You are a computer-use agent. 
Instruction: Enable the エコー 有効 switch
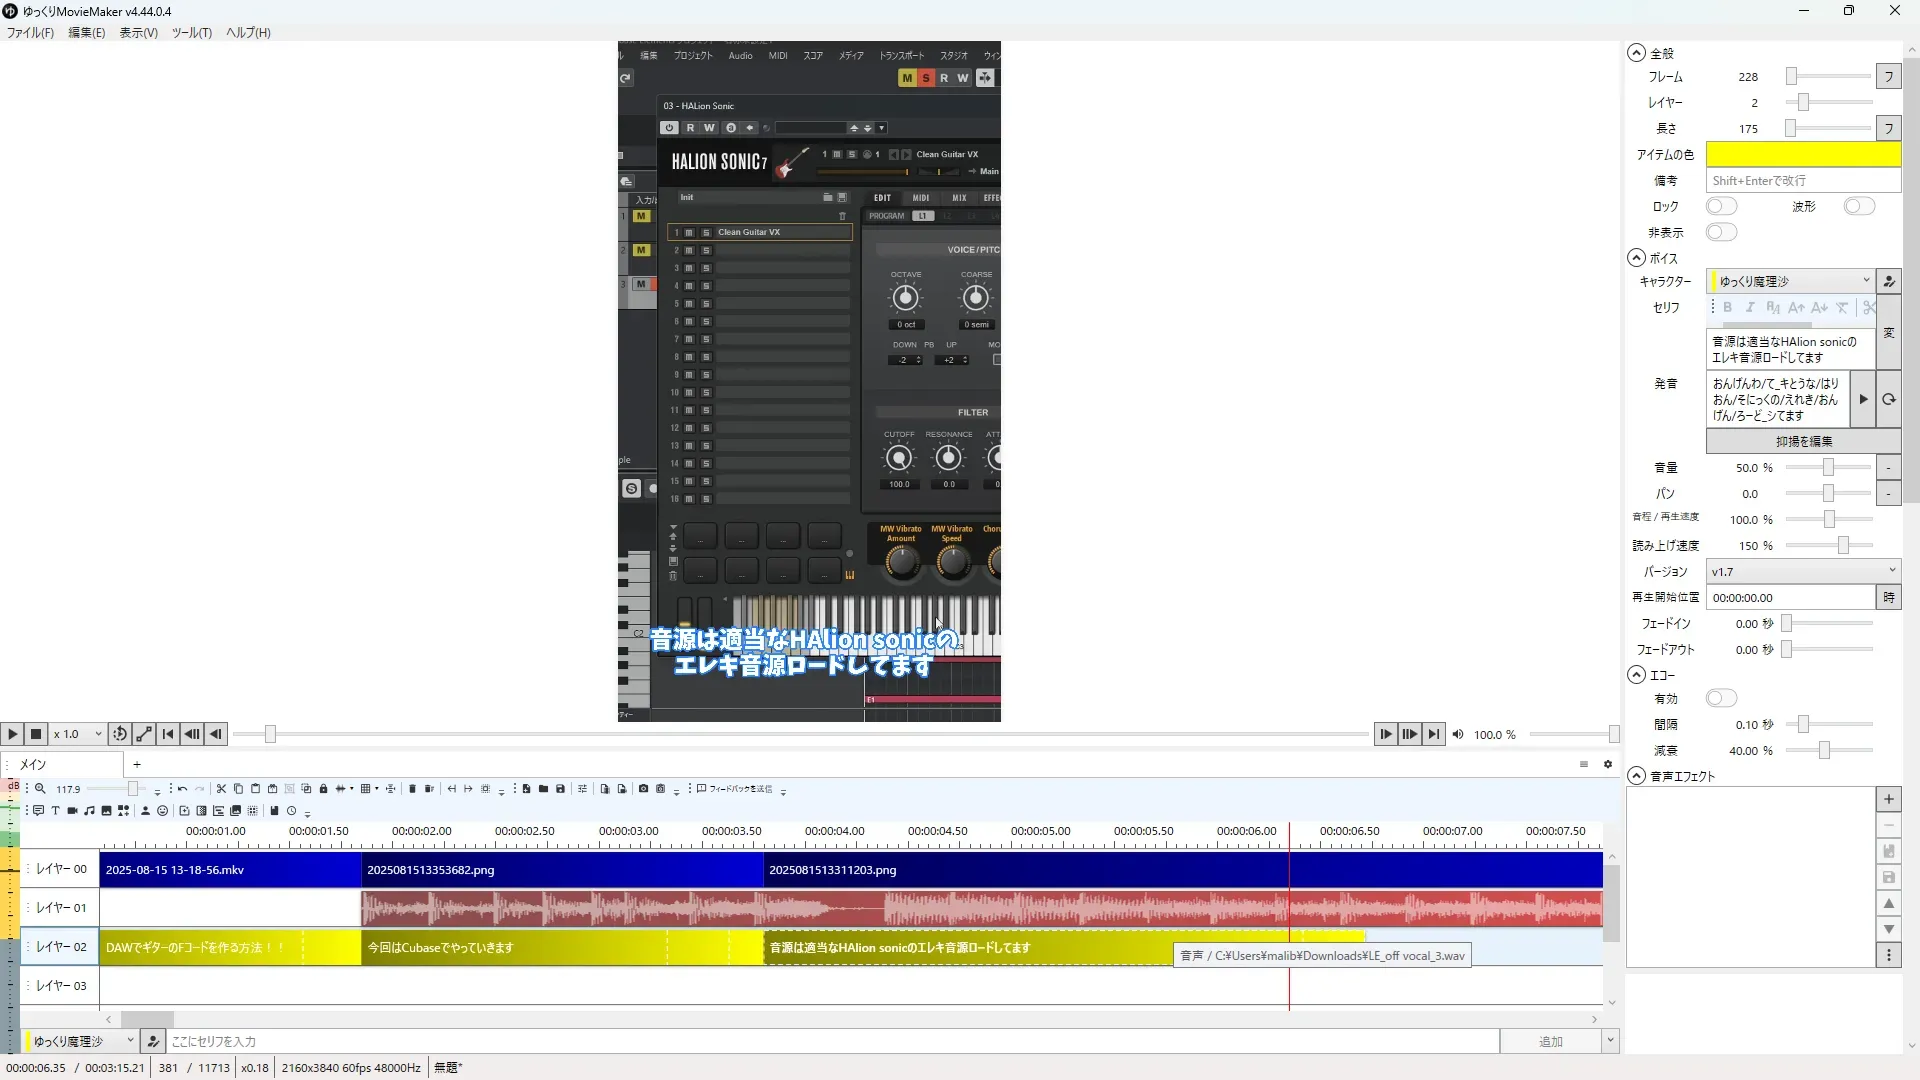1720,698
